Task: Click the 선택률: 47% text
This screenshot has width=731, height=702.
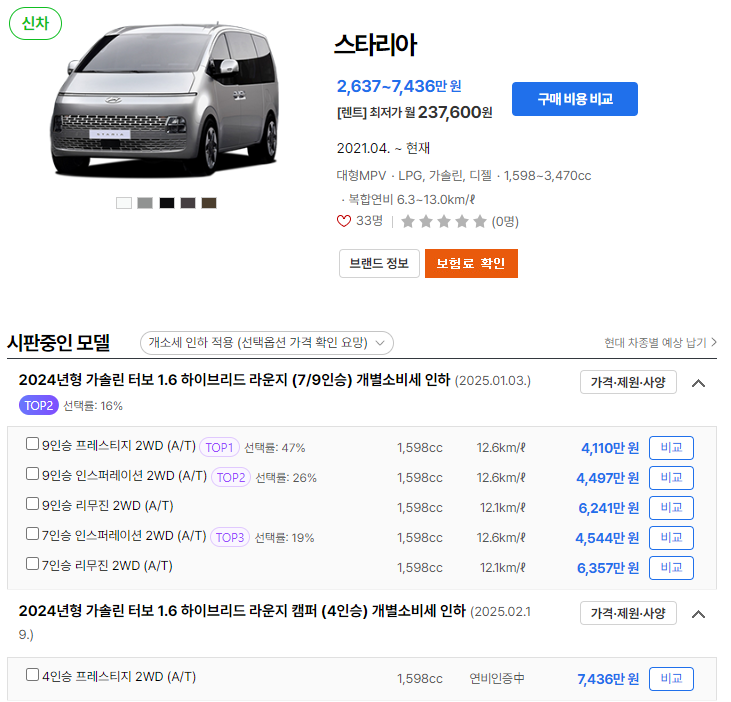Action: pos(275,448)
